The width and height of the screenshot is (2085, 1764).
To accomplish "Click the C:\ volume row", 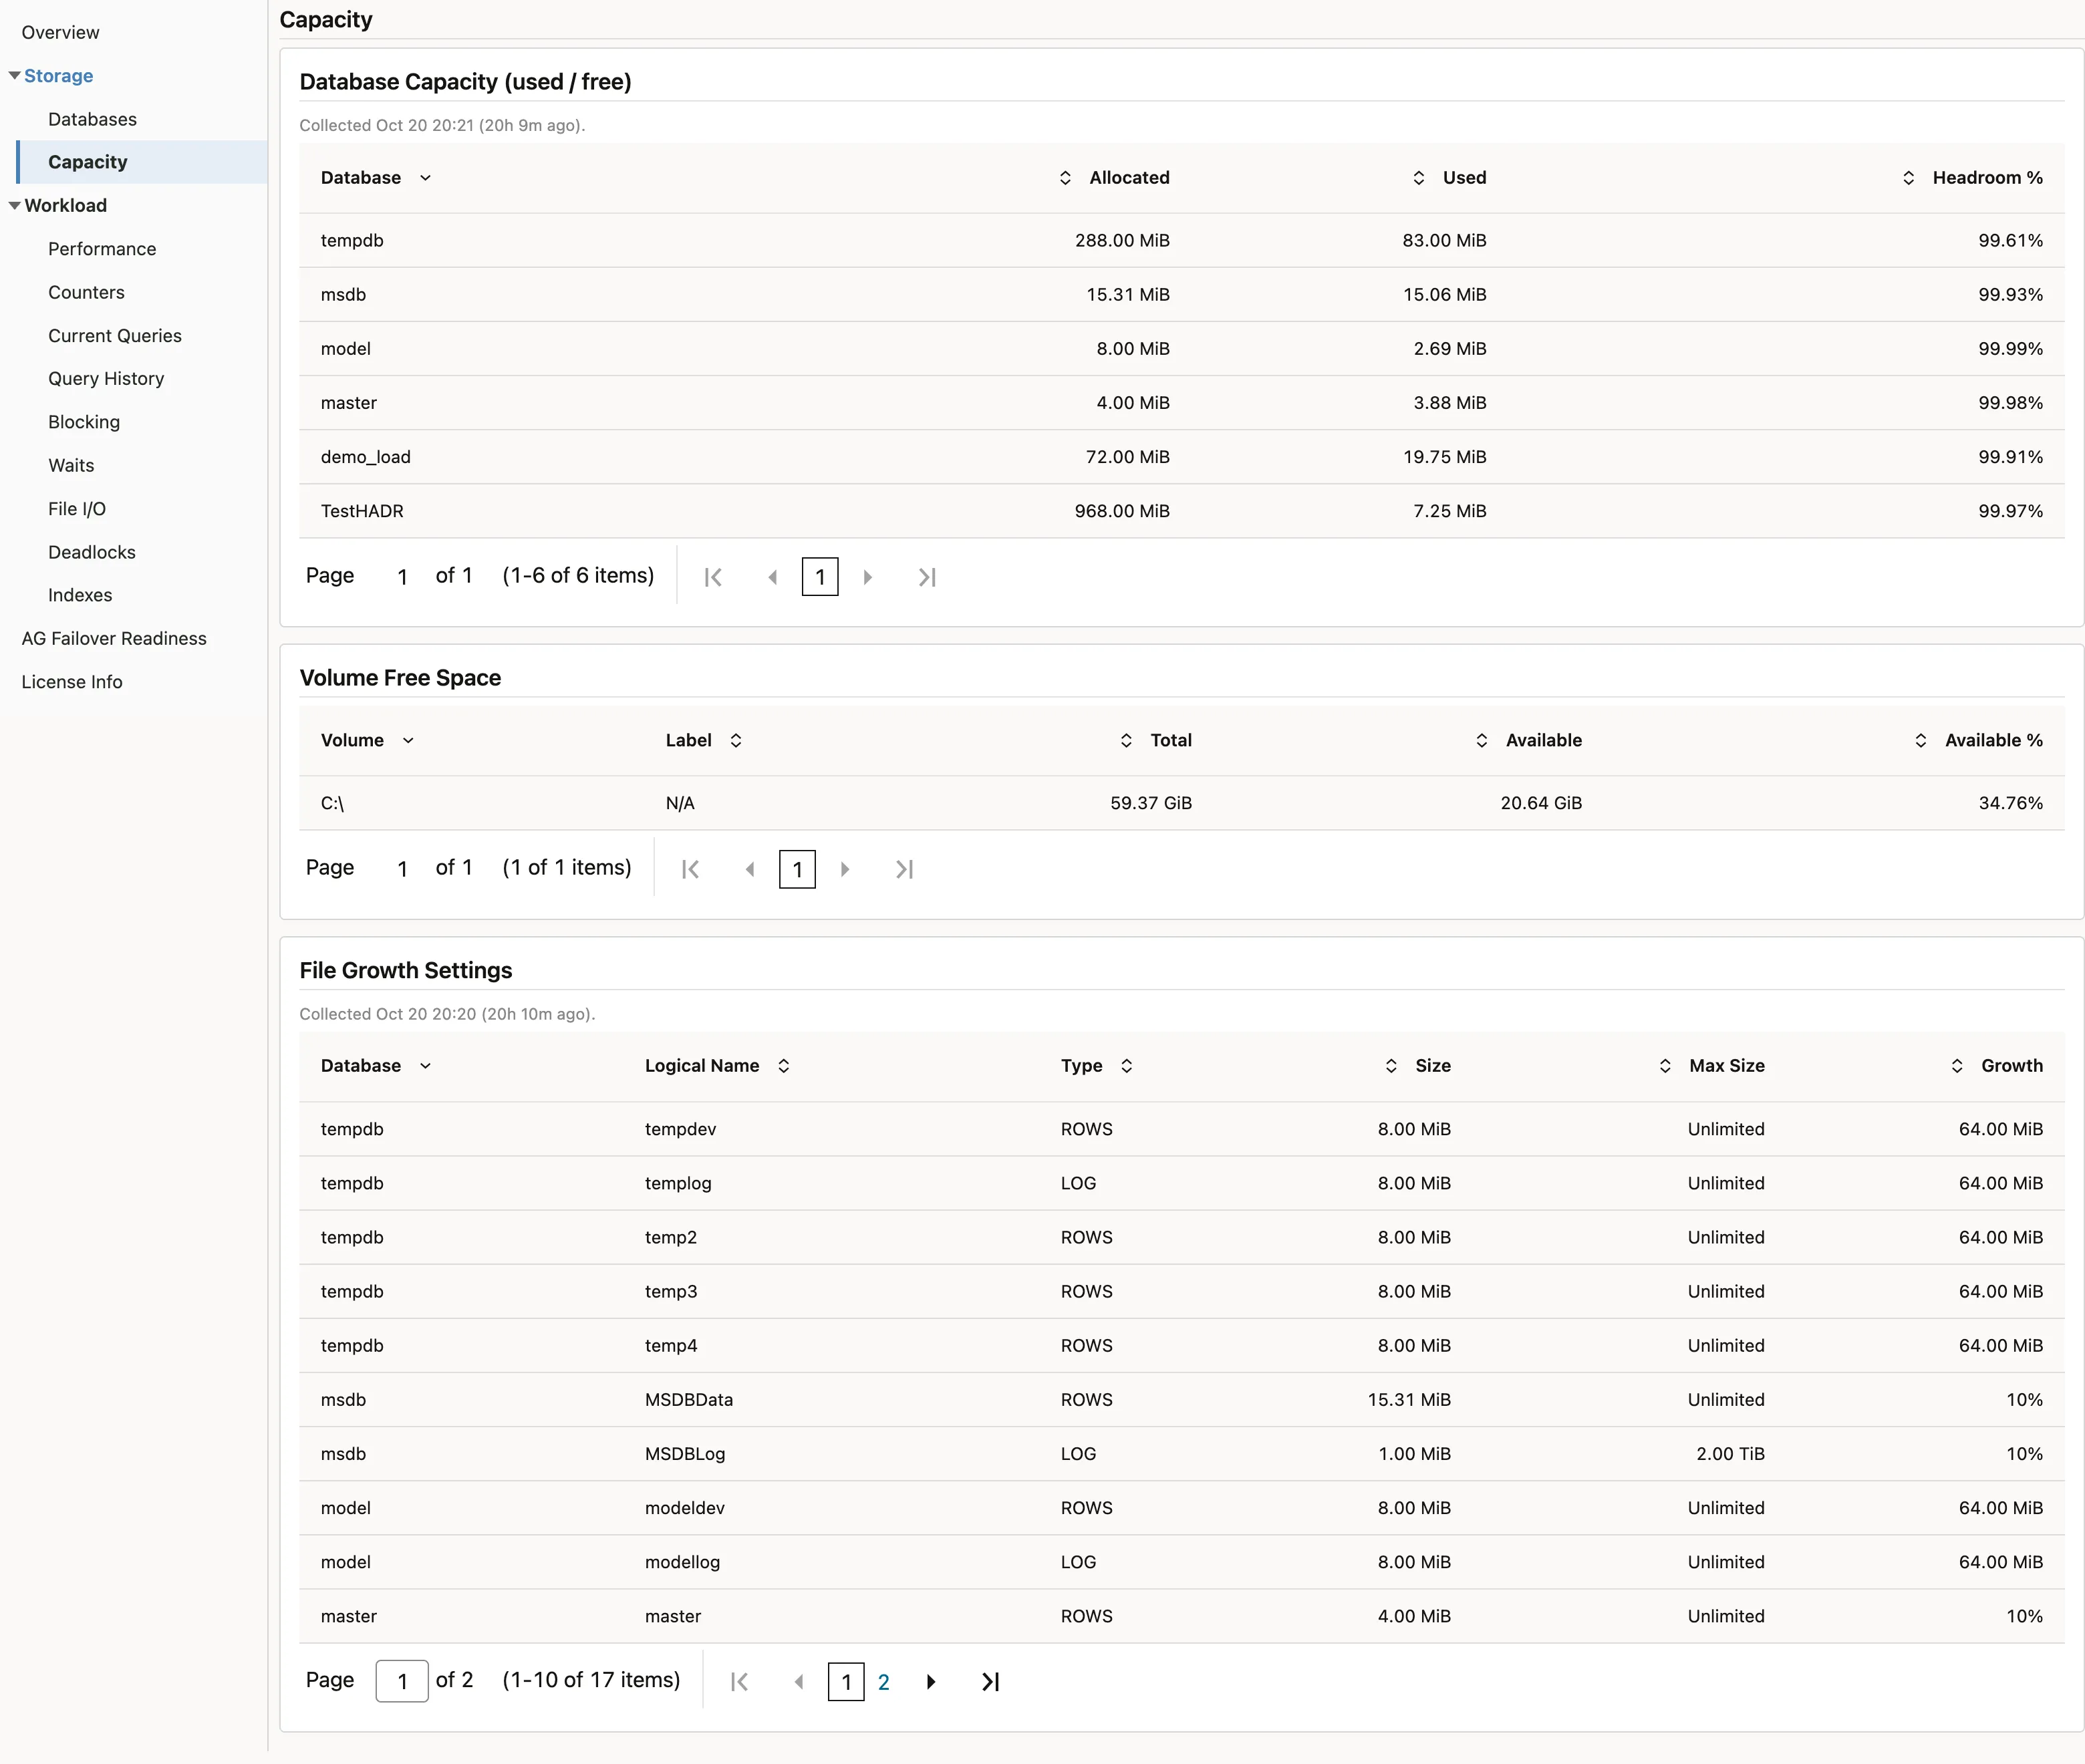I will (x=1182, y=803).
